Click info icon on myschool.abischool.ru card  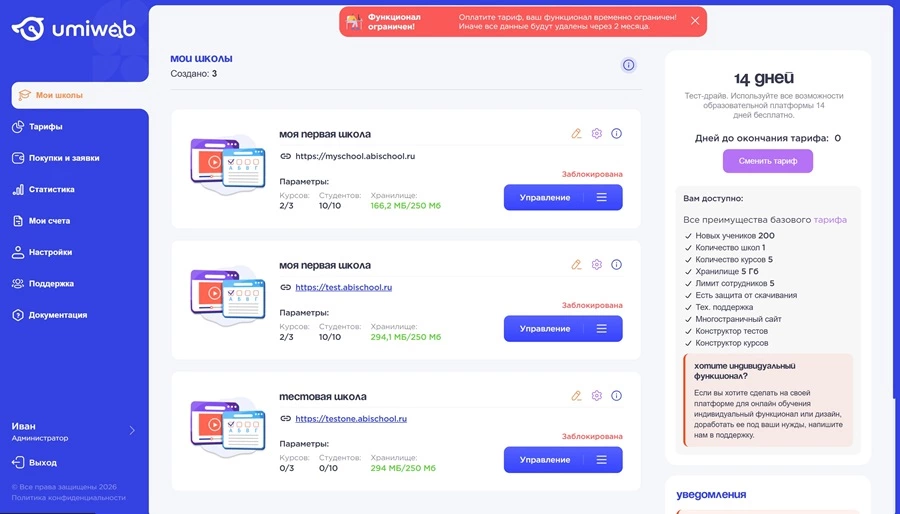617,134
